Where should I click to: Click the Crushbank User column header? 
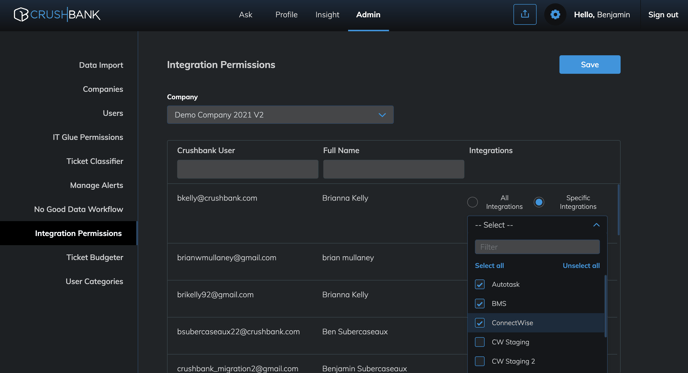point(206,151)
